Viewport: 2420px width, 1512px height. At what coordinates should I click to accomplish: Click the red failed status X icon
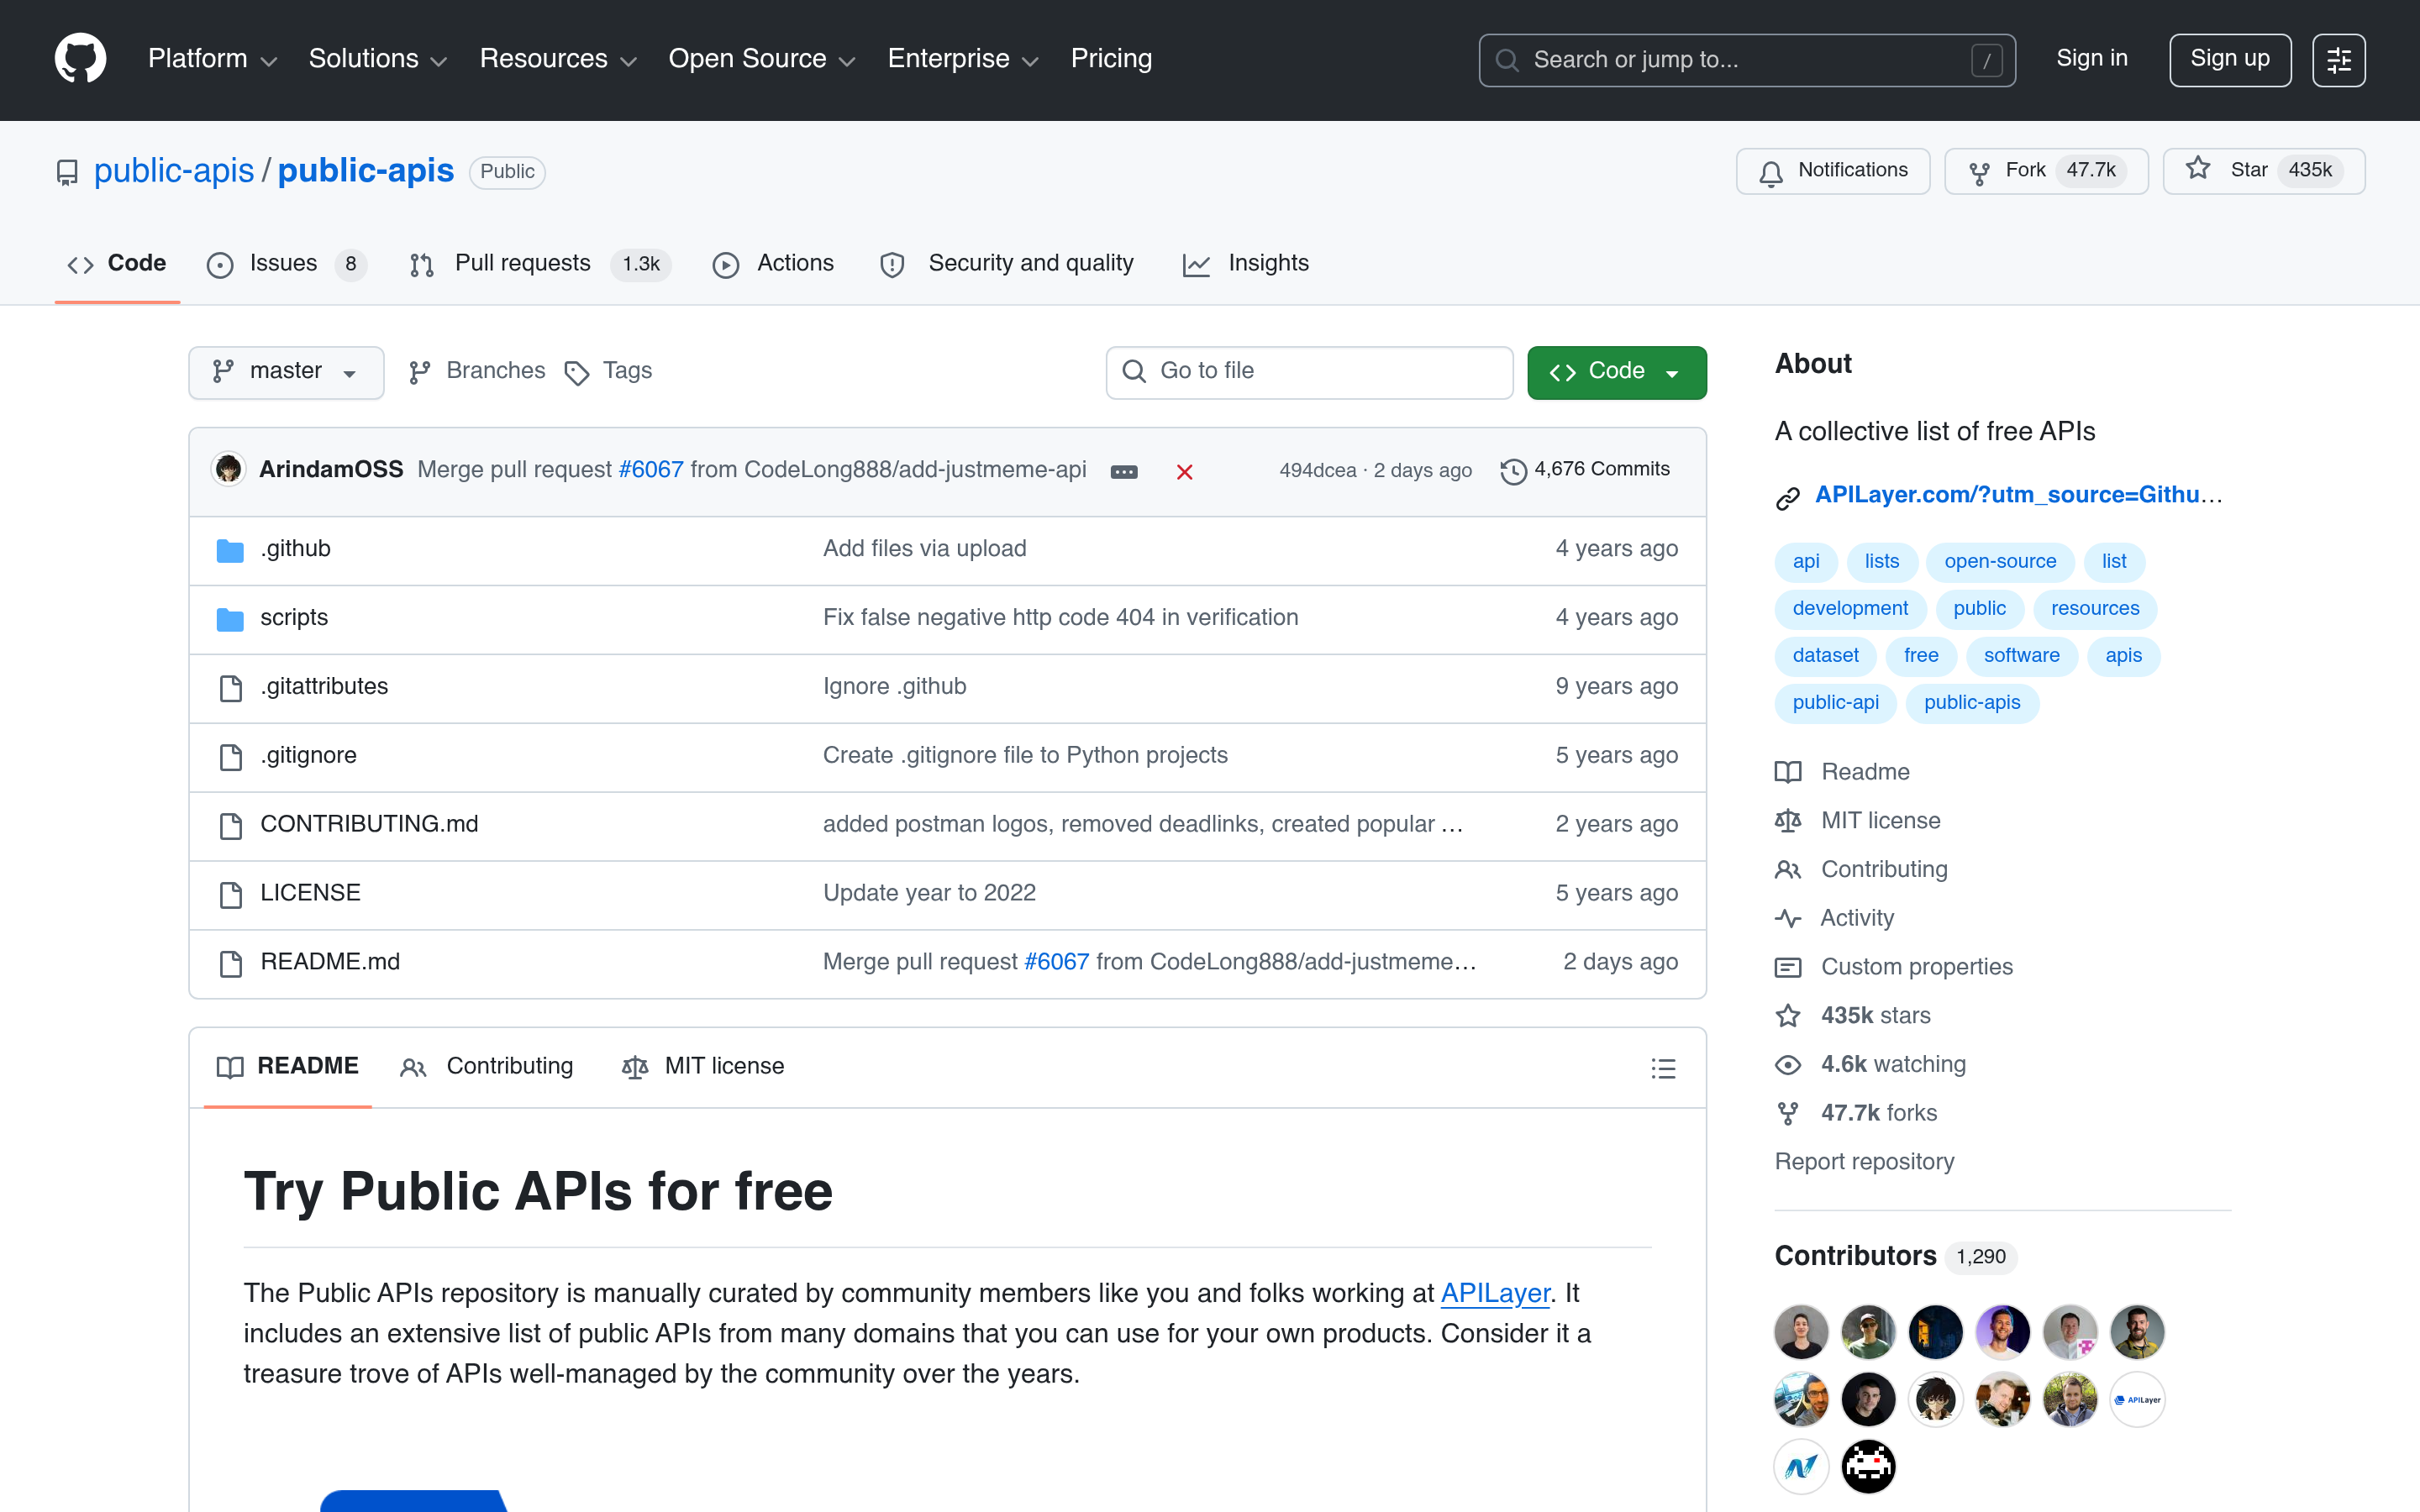coord(1184,471)
